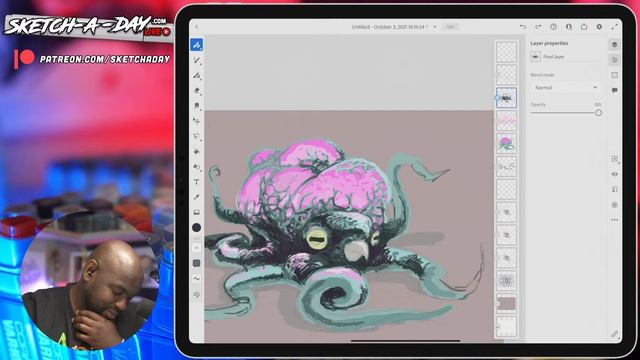640x360 pixels.
Task: Open the Help question mark icon
Action: pos(553,27)
